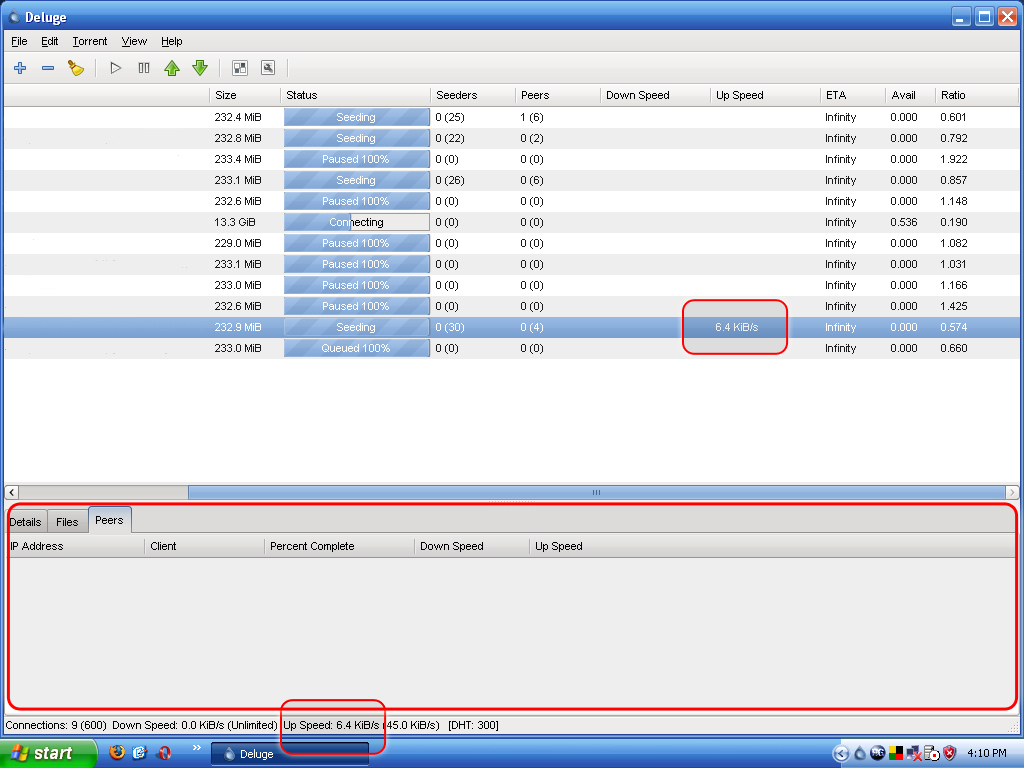This screenshot has height=768, width=1024.
Task: Click the DHT: 300 status bar entry
Action: [x=473, y=726]
